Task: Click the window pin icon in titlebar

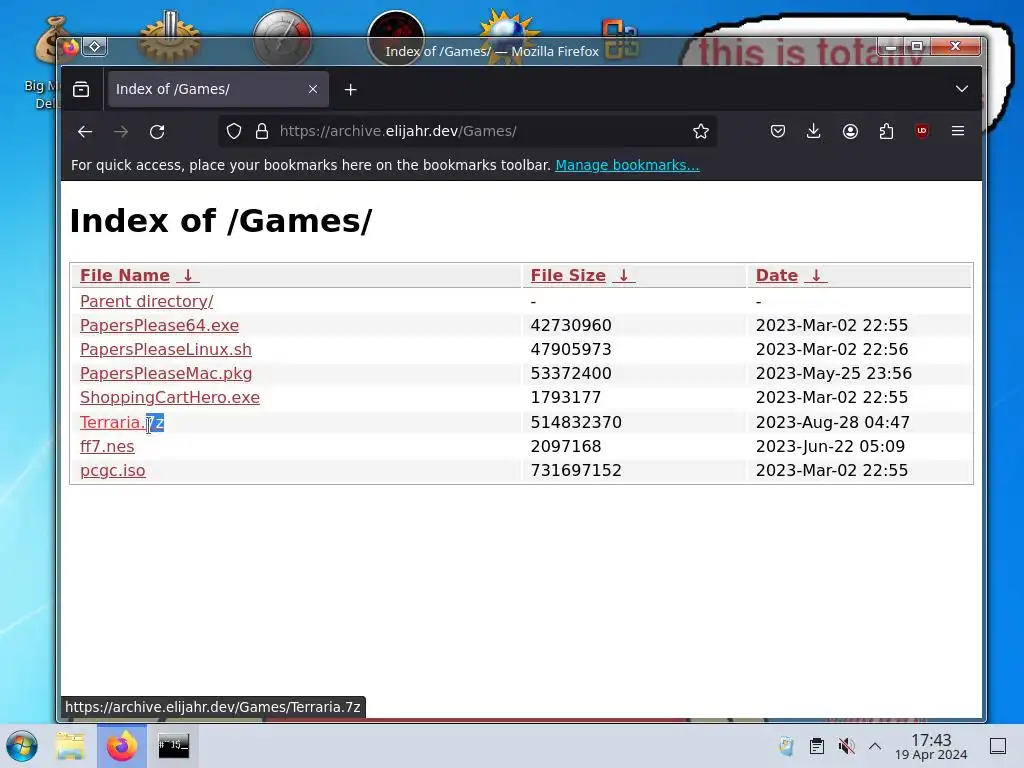Action: [x=95, y=46]
